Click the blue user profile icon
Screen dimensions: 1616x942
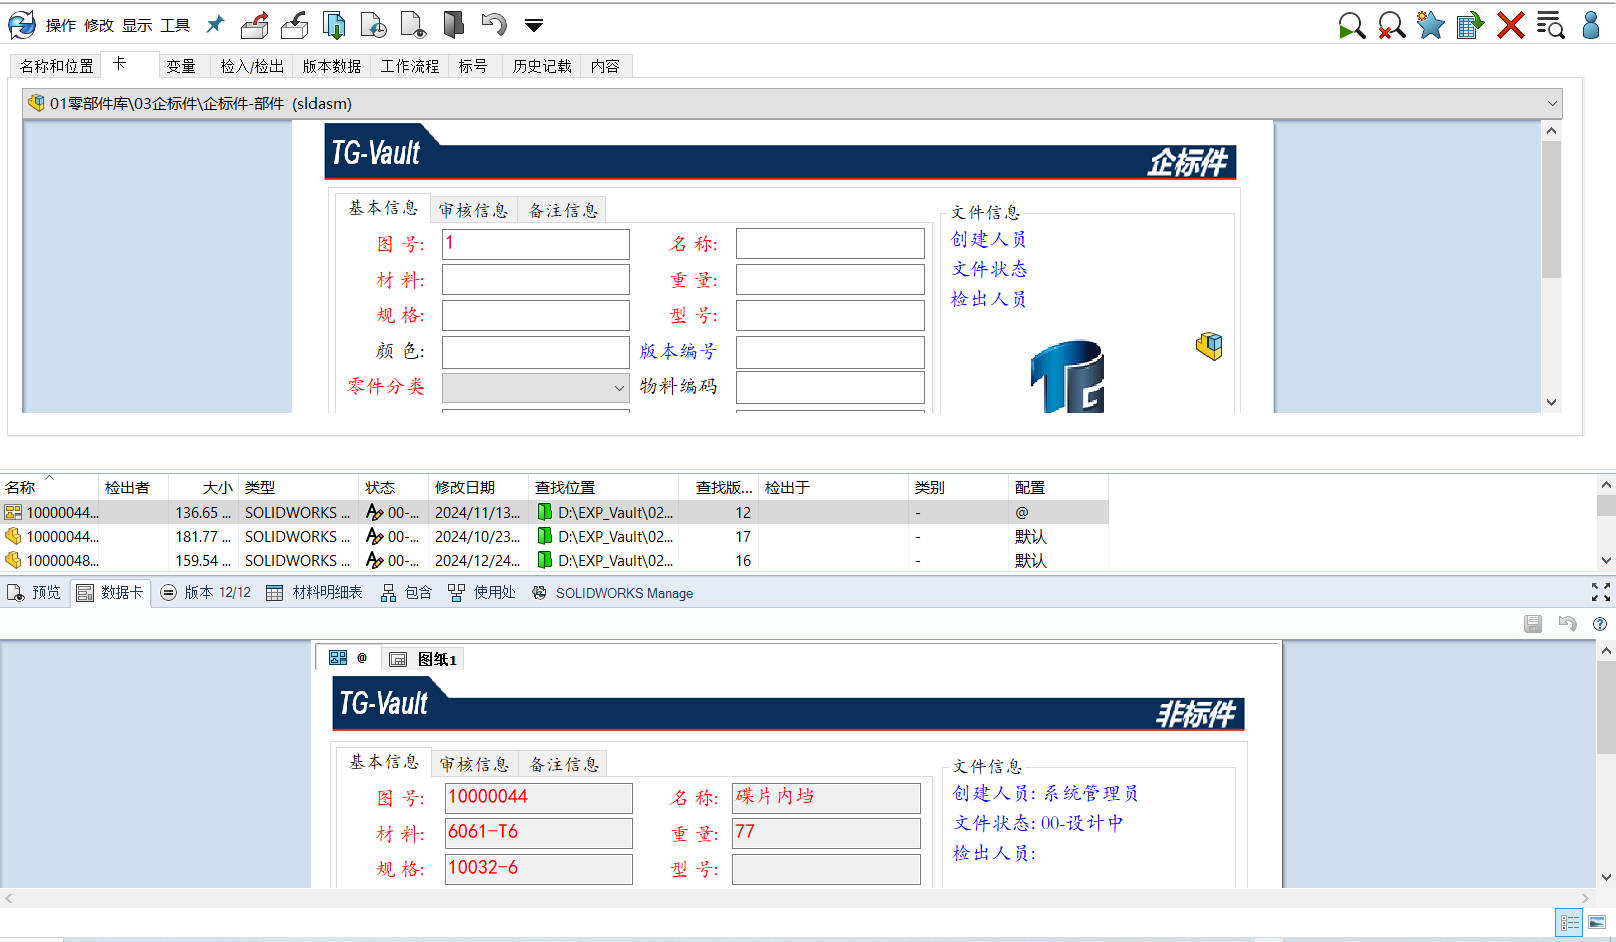click(x=1590, y=25)
